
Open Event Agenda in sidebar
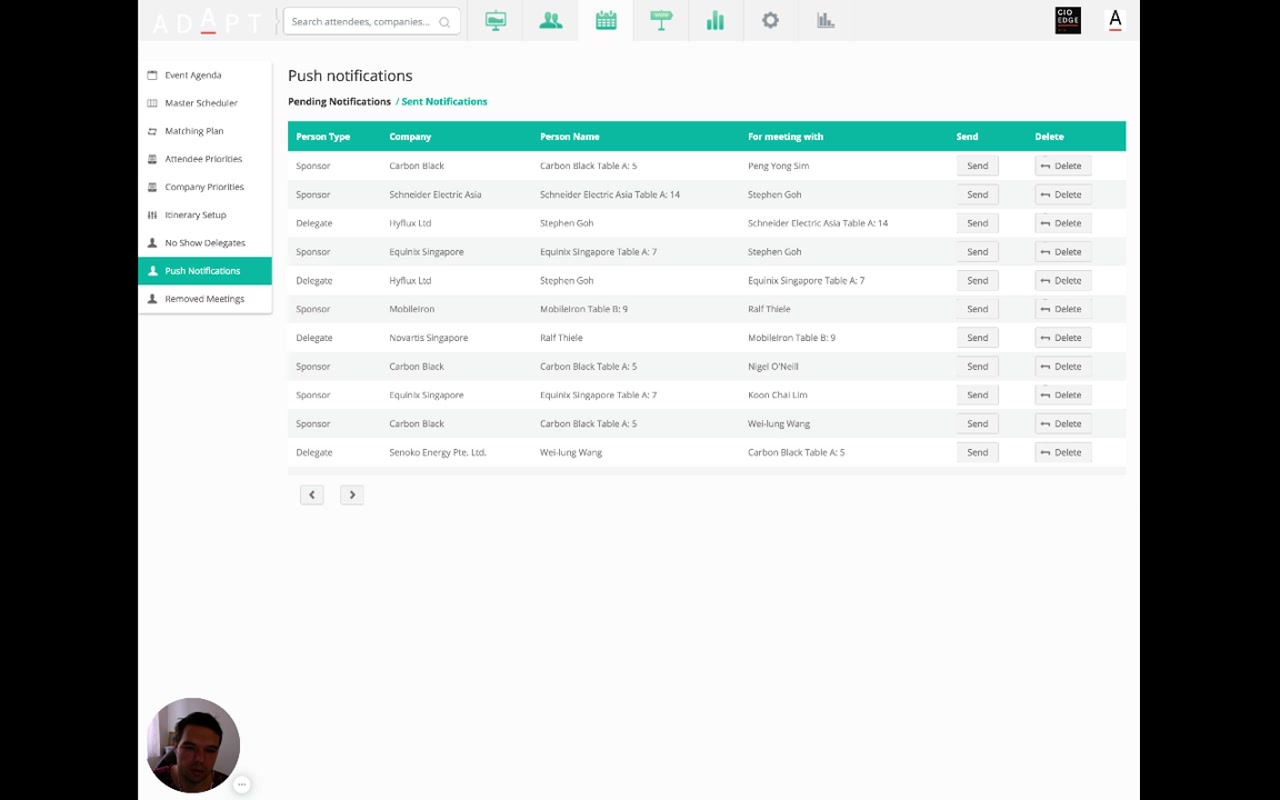pyautogui.click(x=205, y=75)
